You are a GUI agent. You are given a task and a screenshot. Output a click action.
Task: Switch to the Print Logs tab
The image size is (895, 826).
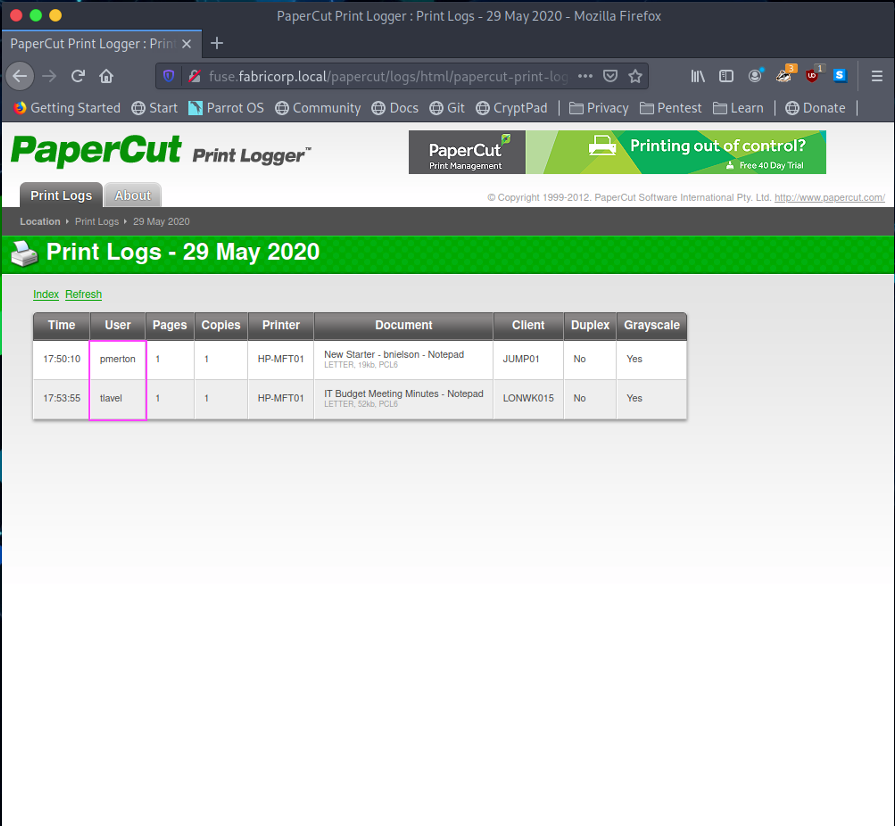[61, 195]
